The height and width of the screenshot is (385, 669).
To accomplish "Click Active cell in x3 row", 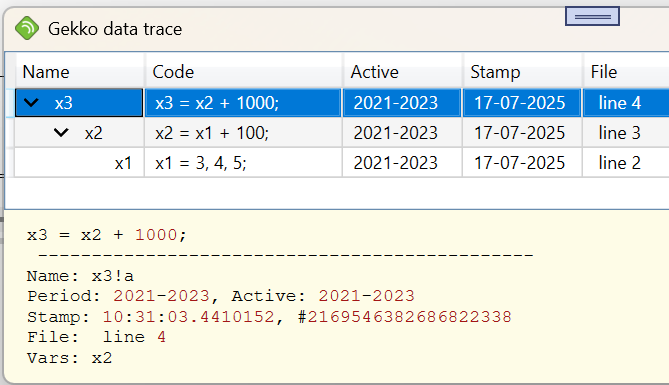I will [402, 103].
